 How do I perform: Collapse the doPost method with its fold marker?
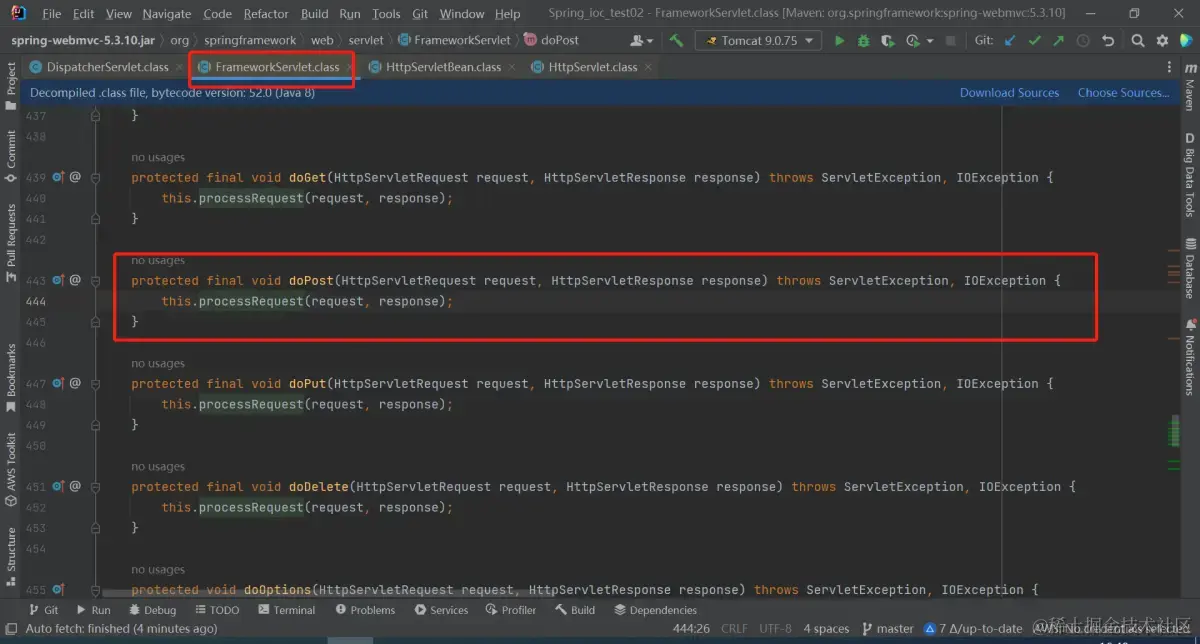pyautogui.click(x=96, y=280)
